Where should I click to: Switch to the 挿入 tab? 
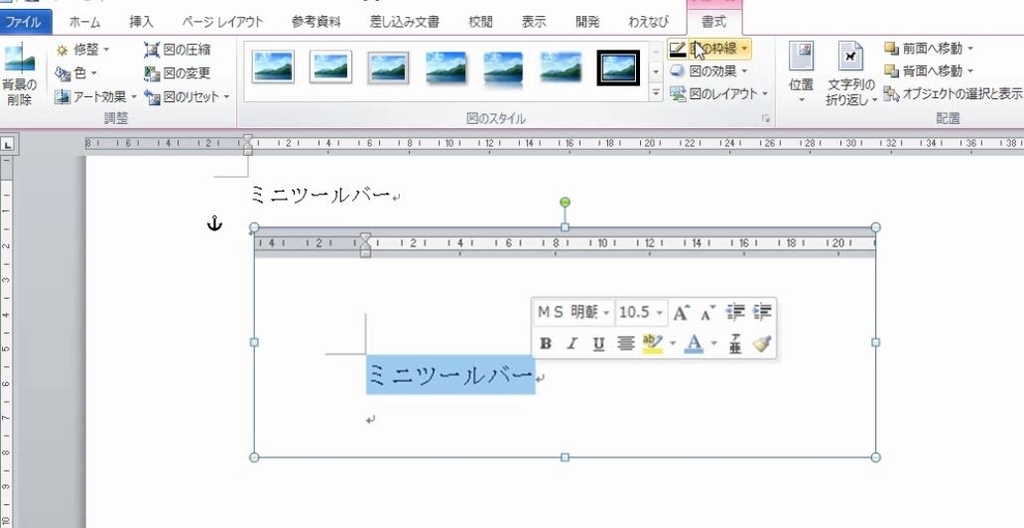(141, 22)
